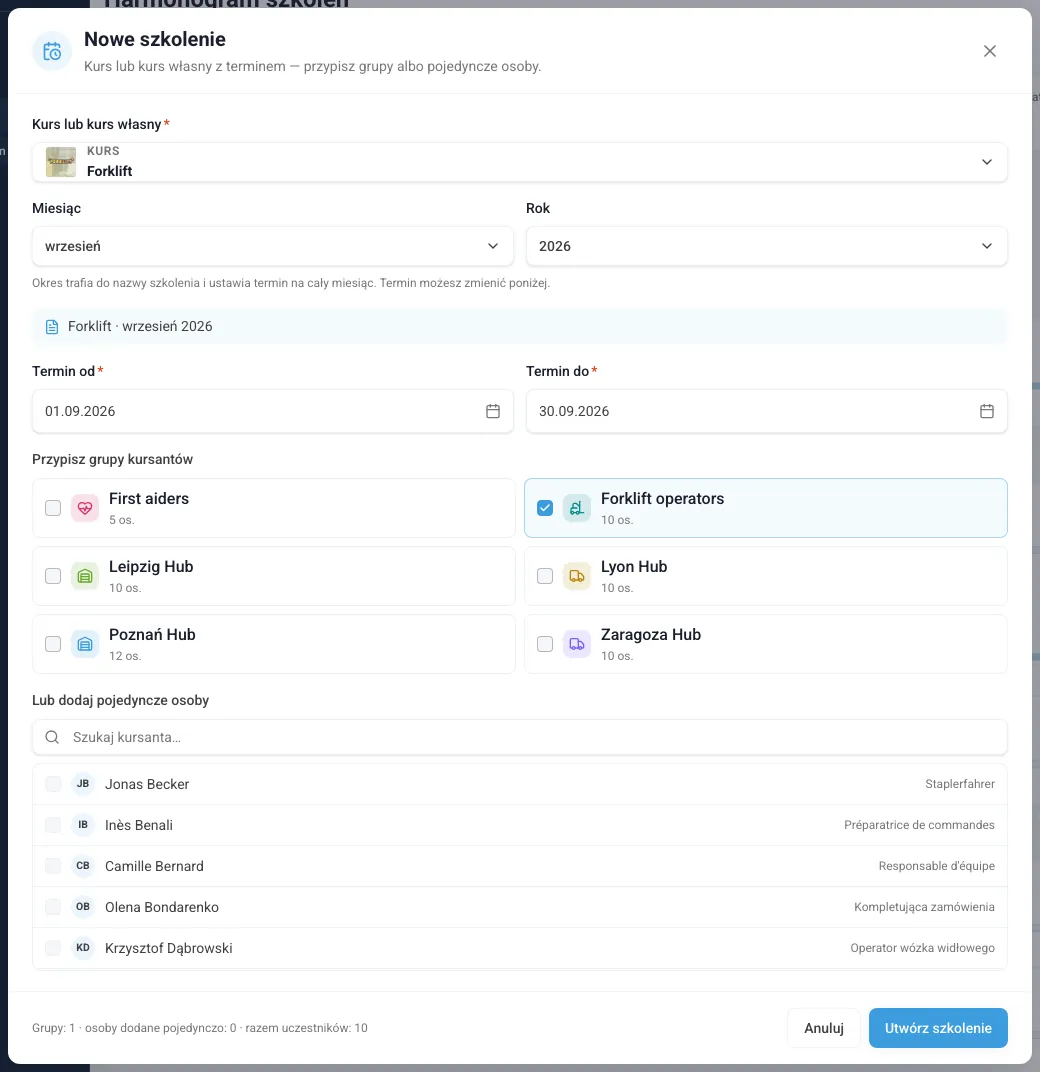Click the Leipzig Hub warehouse icon
1040x1072 pixels.
point(85,576)
